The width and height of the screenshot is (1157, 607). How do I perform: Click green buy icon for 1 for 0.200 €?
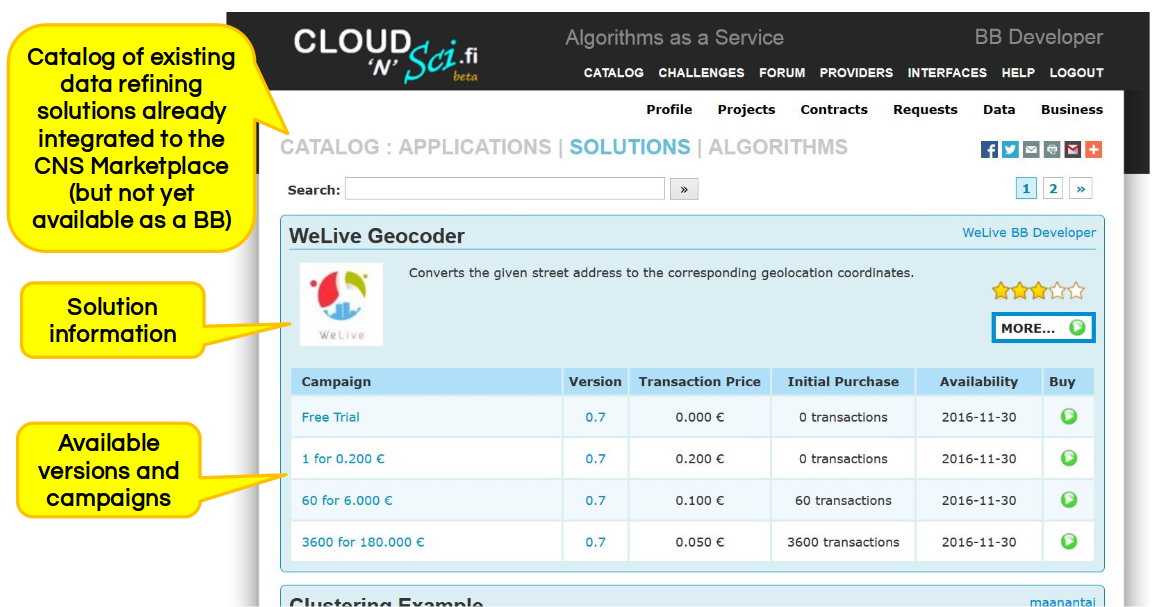click(x=1068, y=458)
